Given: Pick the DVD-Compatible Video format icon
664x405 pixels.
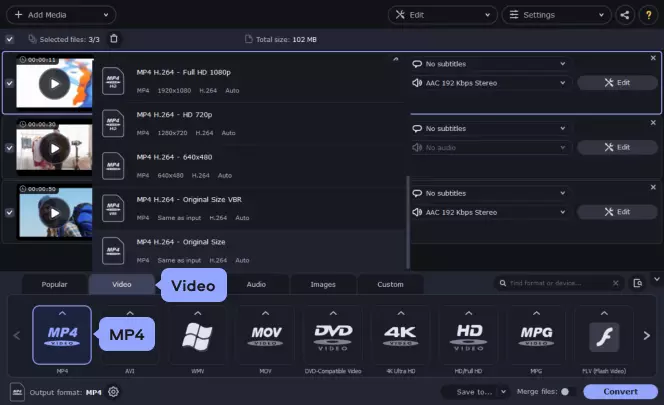Looking at the screenshot, I should pos(333,335).
